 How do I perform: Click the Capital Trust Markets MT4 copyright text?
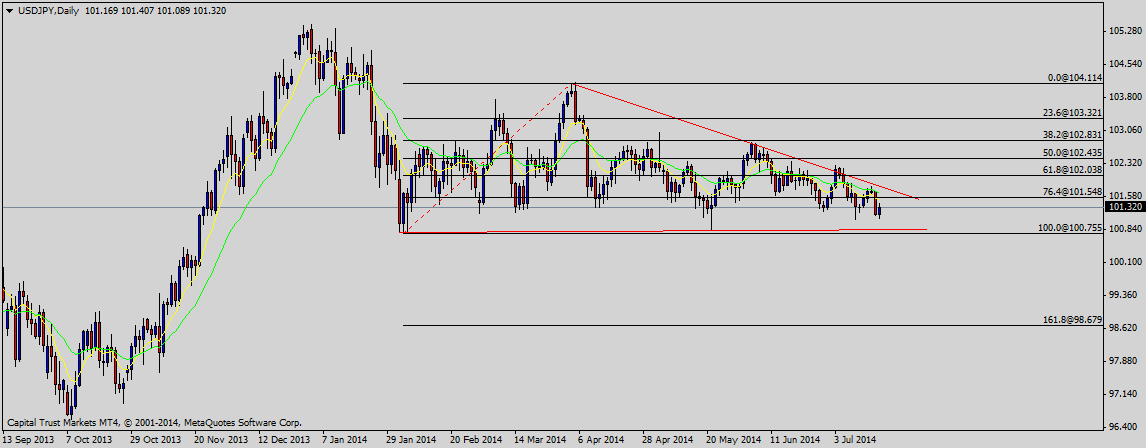pyautogui.click(x=153, y=423)
